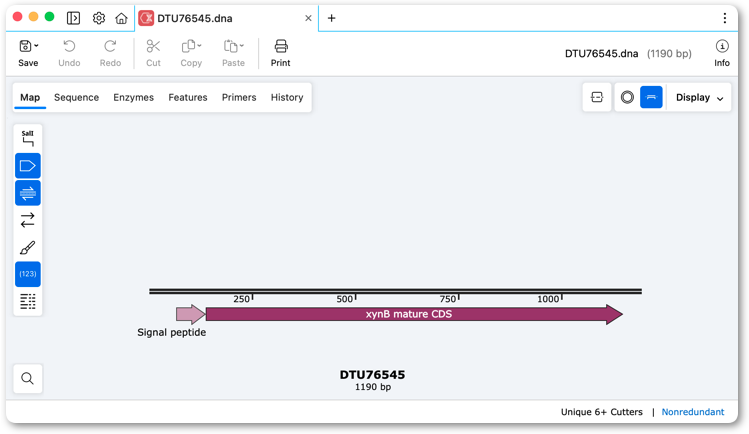Go to the home screen icon
Image resolution: width=749 pixels, height=434 pixels.
pos(121,18)
